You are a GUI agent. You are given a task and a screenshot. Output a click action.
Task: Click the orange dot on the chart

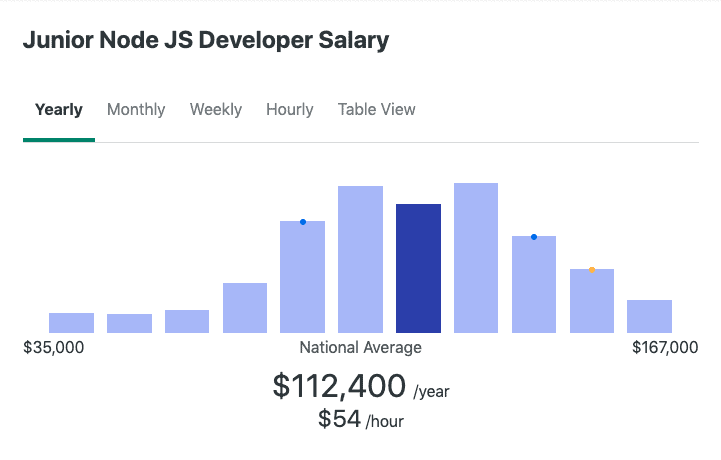tap(592, 270)
